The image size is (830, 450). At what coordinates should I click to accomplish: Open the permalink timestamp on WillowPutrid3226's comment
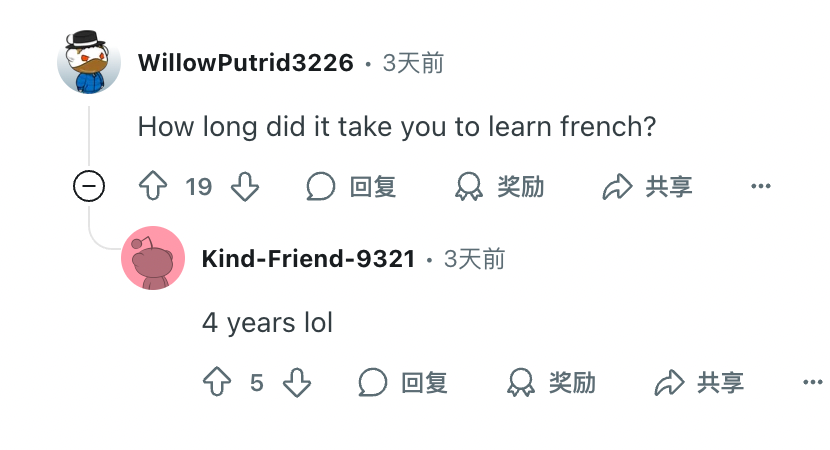(413, 63)
